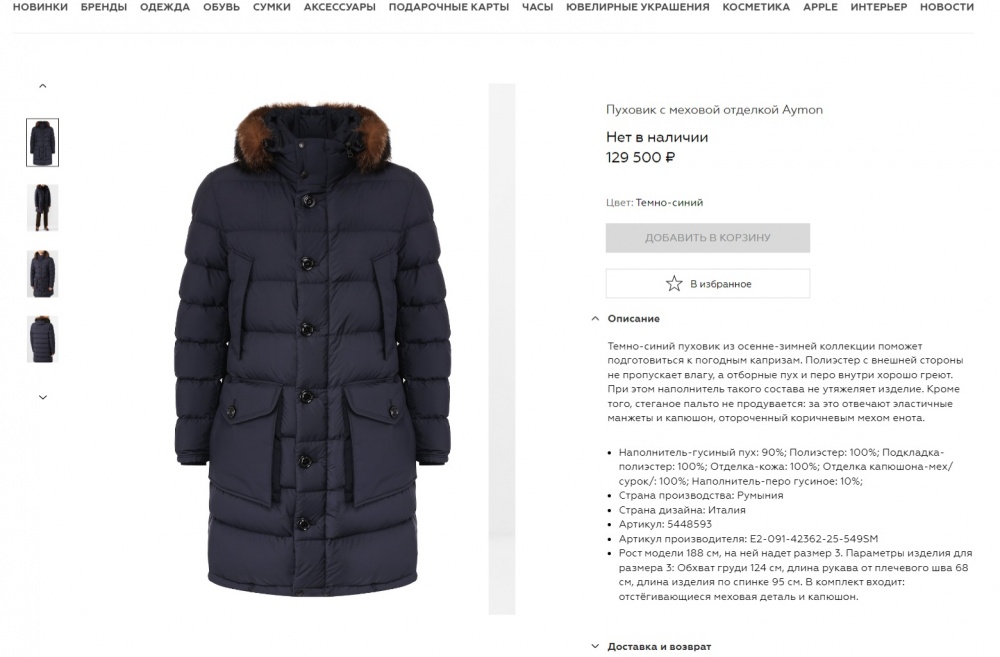Open the БРЕНДЫ menu item
This screenshot has width=1000, height=657.
[x=104, y=7]
